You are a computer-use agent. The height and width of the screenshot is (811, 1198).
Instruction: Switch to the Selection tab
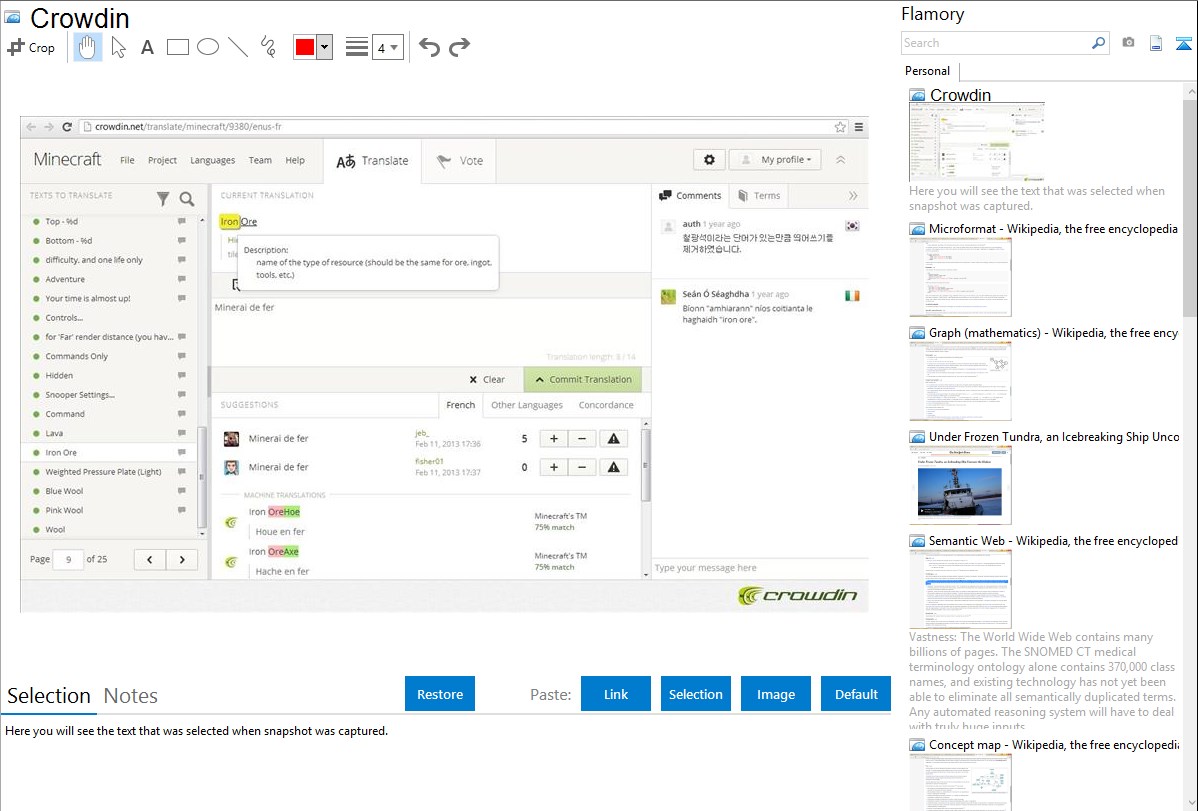(x=49, y=696)
